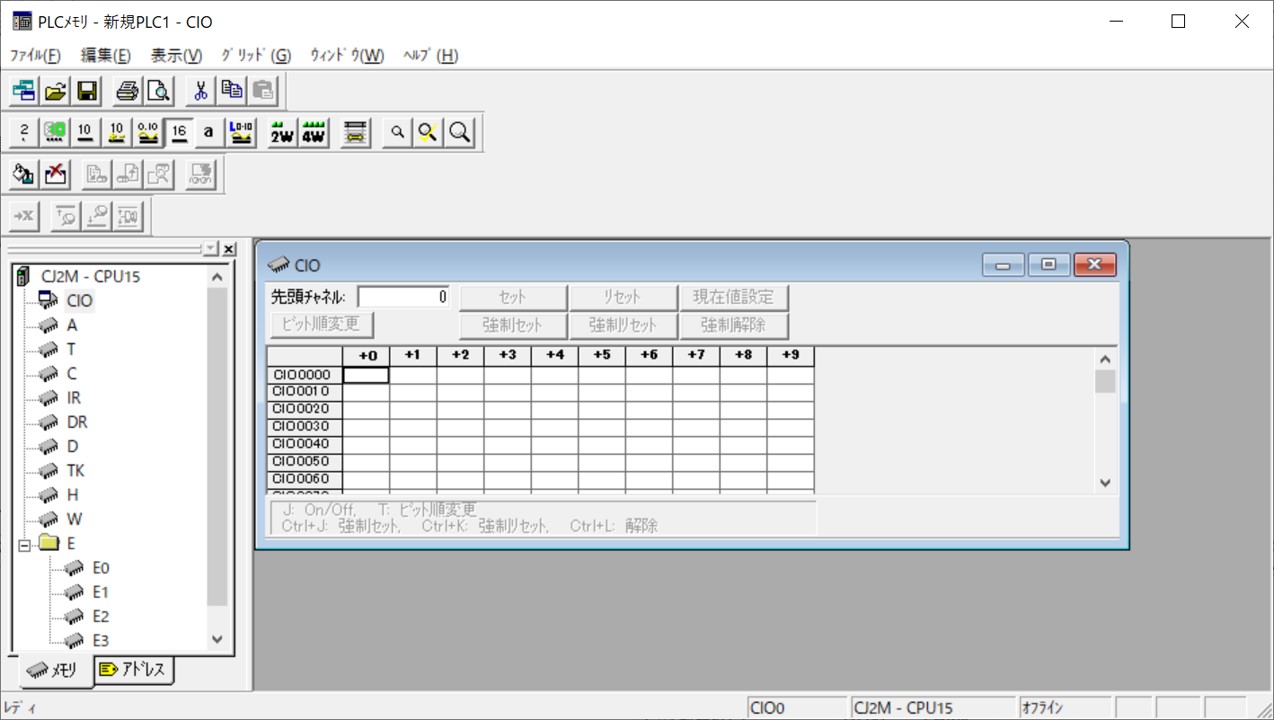Open the fill memory area tool
Image resolution: width=1274 pixels, height=720 pixels.
[22, 174]
